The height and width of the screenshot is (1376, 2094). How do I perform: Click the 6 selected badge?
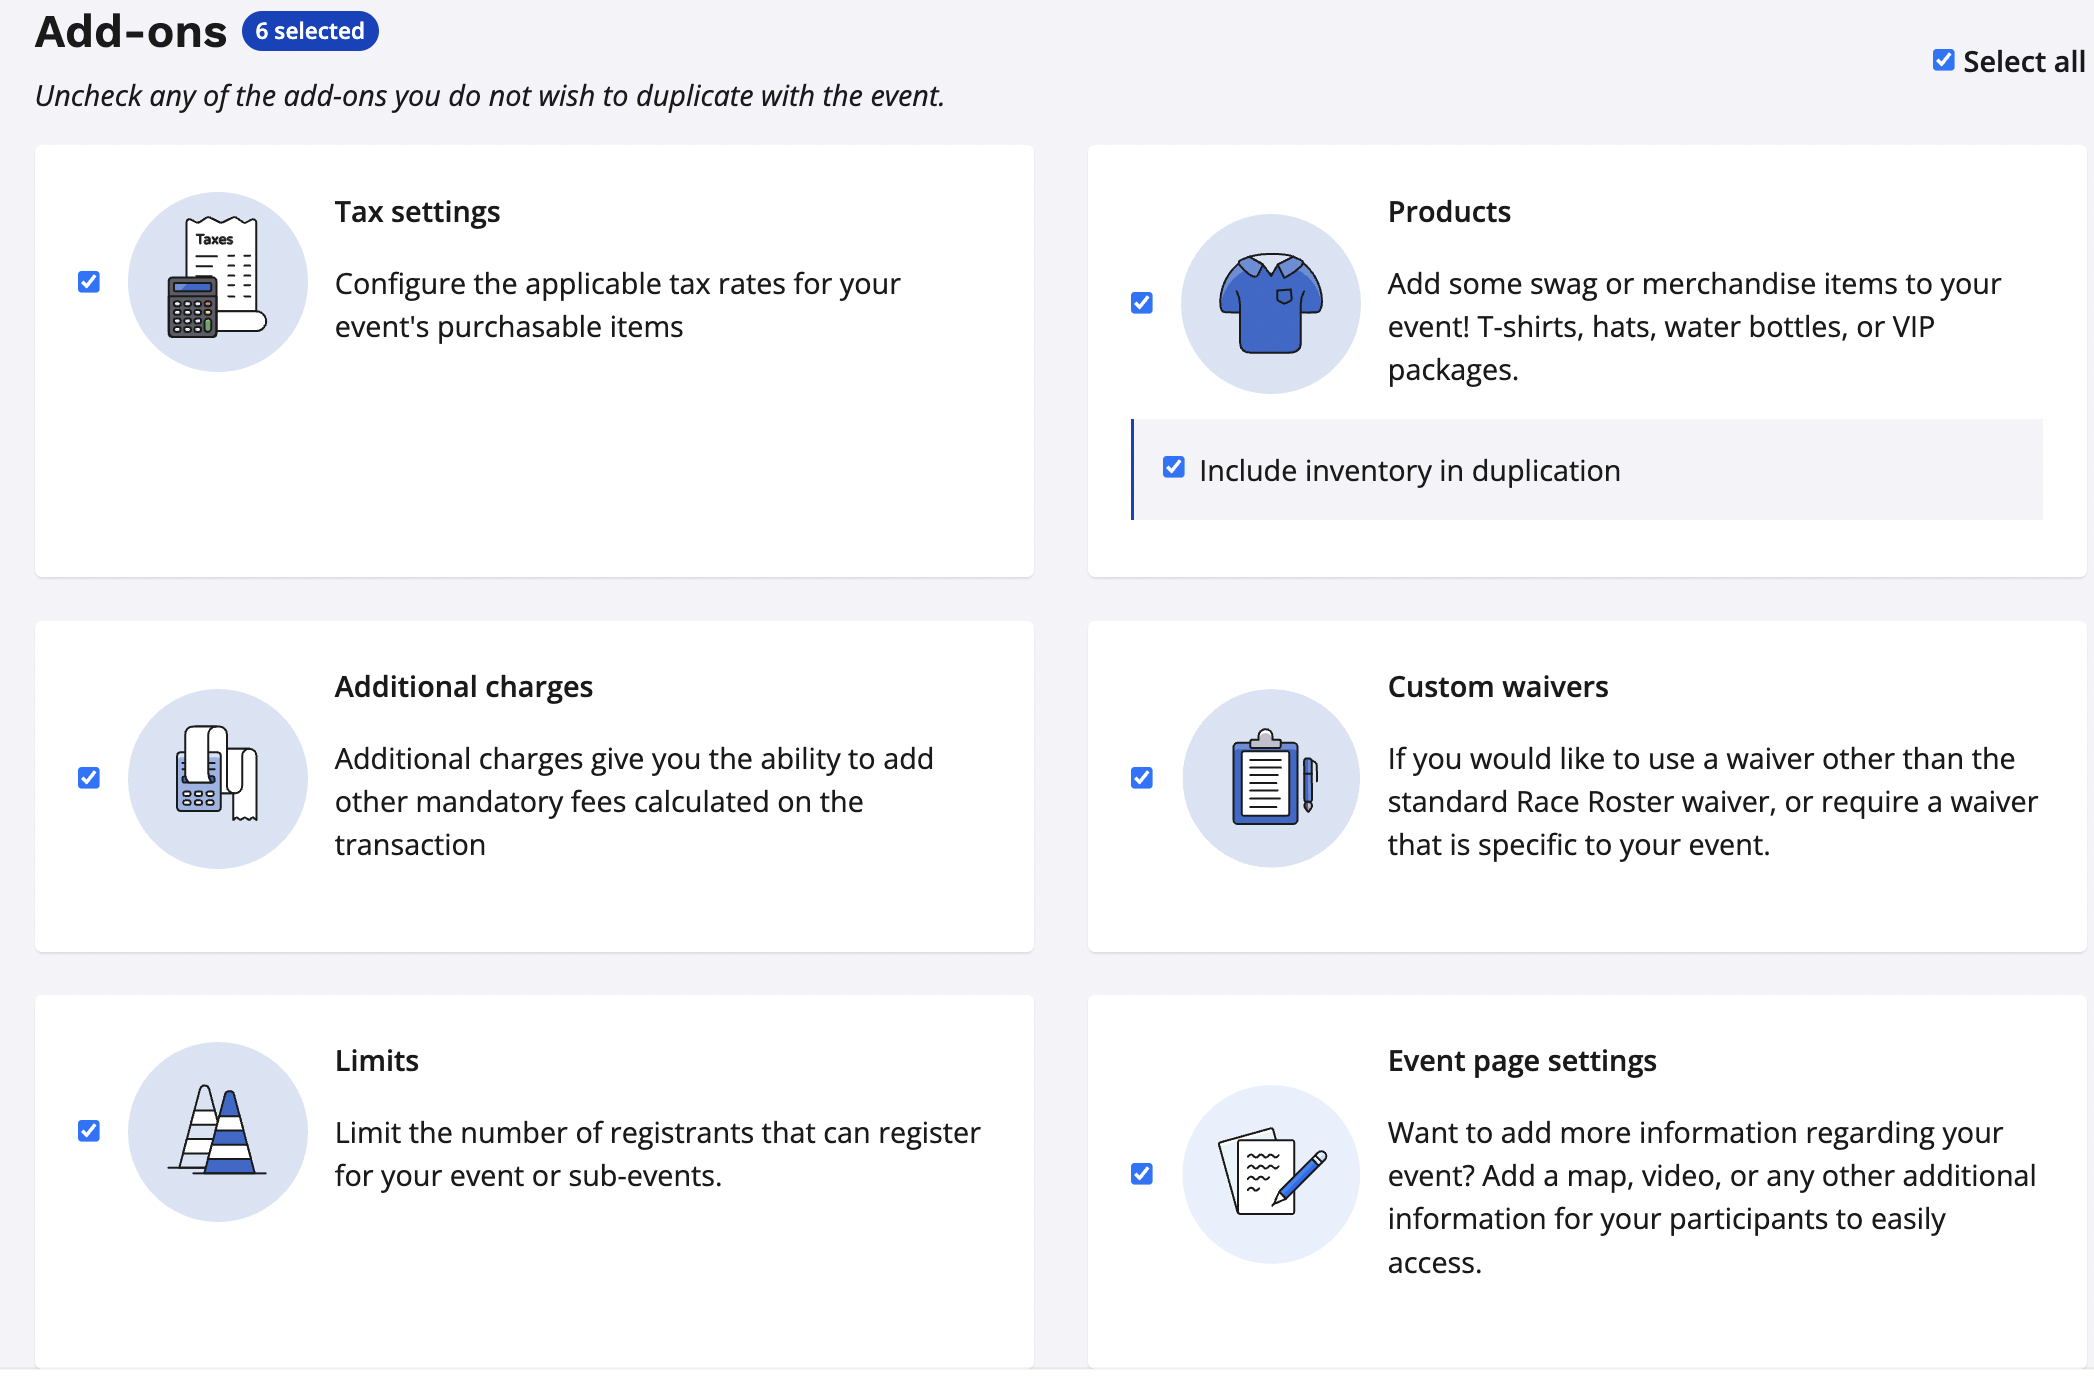click(x=310, y=31)
